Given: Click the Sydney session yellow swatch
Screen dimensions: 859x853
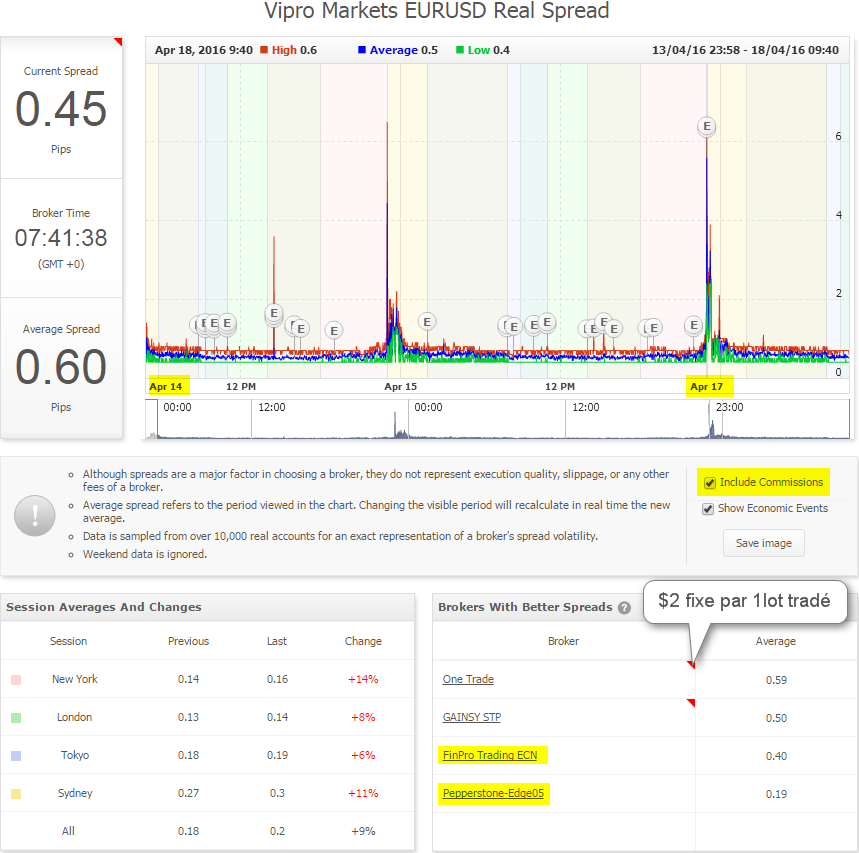Looking at the screenshot, I should pos(16,794).
